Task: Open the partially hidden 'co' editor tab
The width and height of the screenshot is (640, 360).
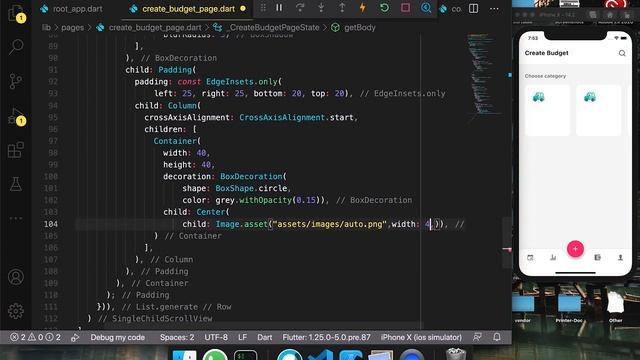Action: [x=451, y=9]
